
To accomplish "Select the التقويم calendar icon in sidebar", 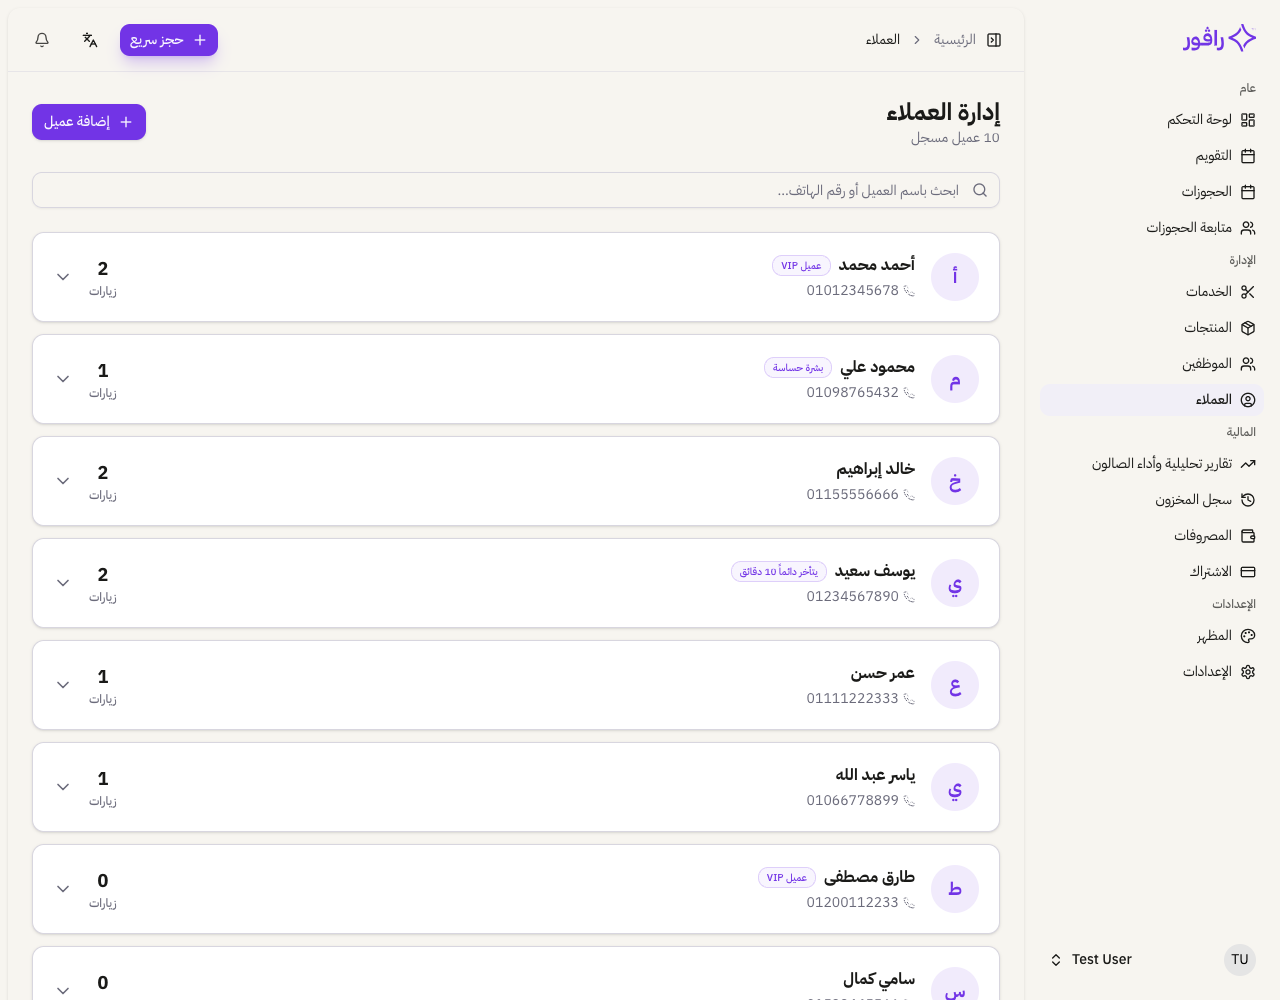I will click(1248, 156).
